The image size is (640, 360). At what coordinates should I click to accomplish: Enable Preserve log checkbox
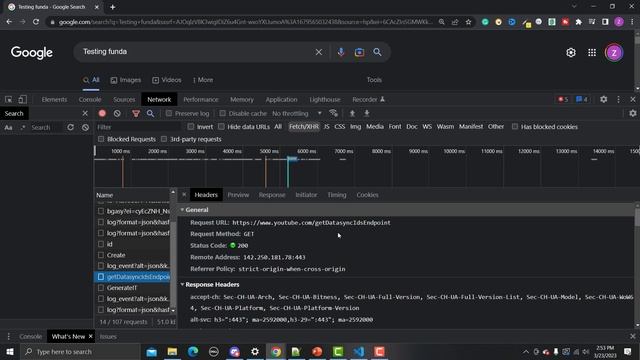point(169,113)
